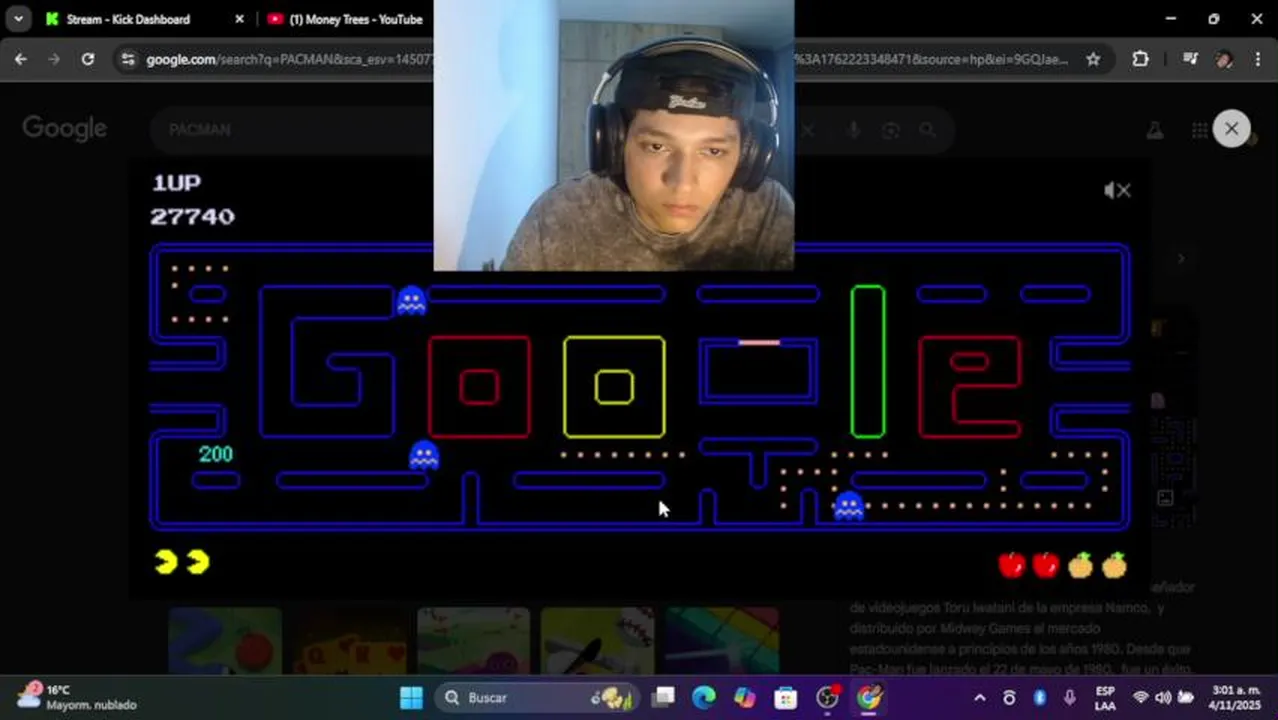Open volume control in tray
1278x720 pixels.
tap(1163, 697)
